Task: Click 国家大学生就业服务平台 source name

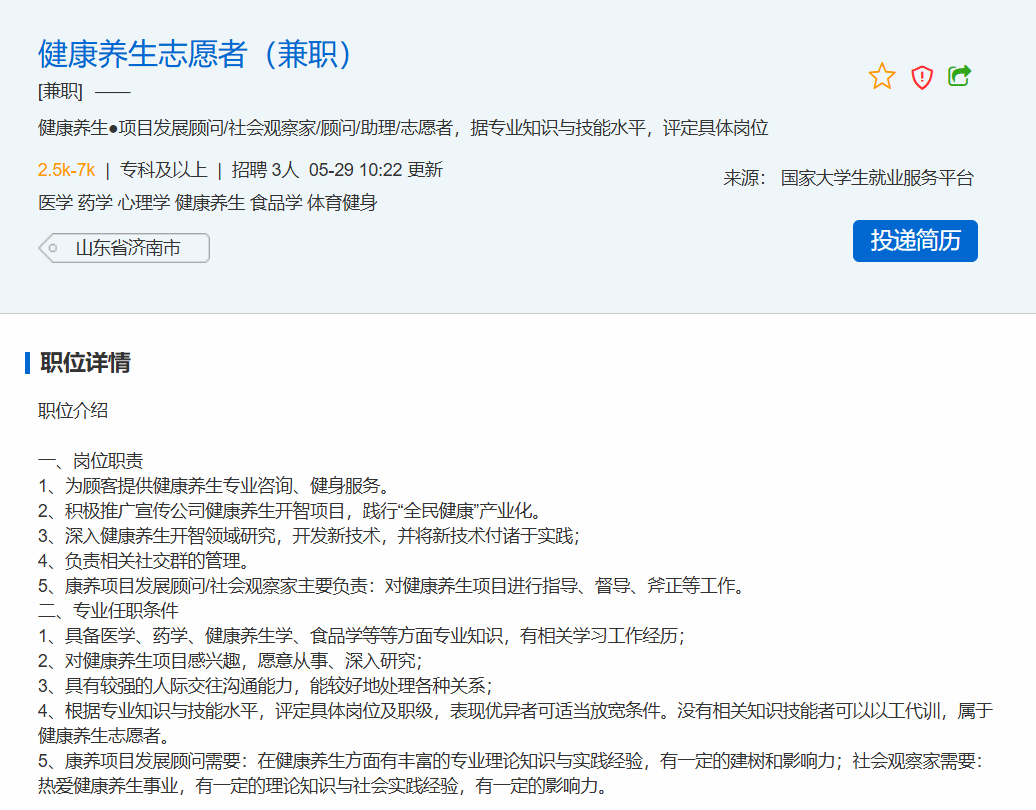Action: point(876,178)
